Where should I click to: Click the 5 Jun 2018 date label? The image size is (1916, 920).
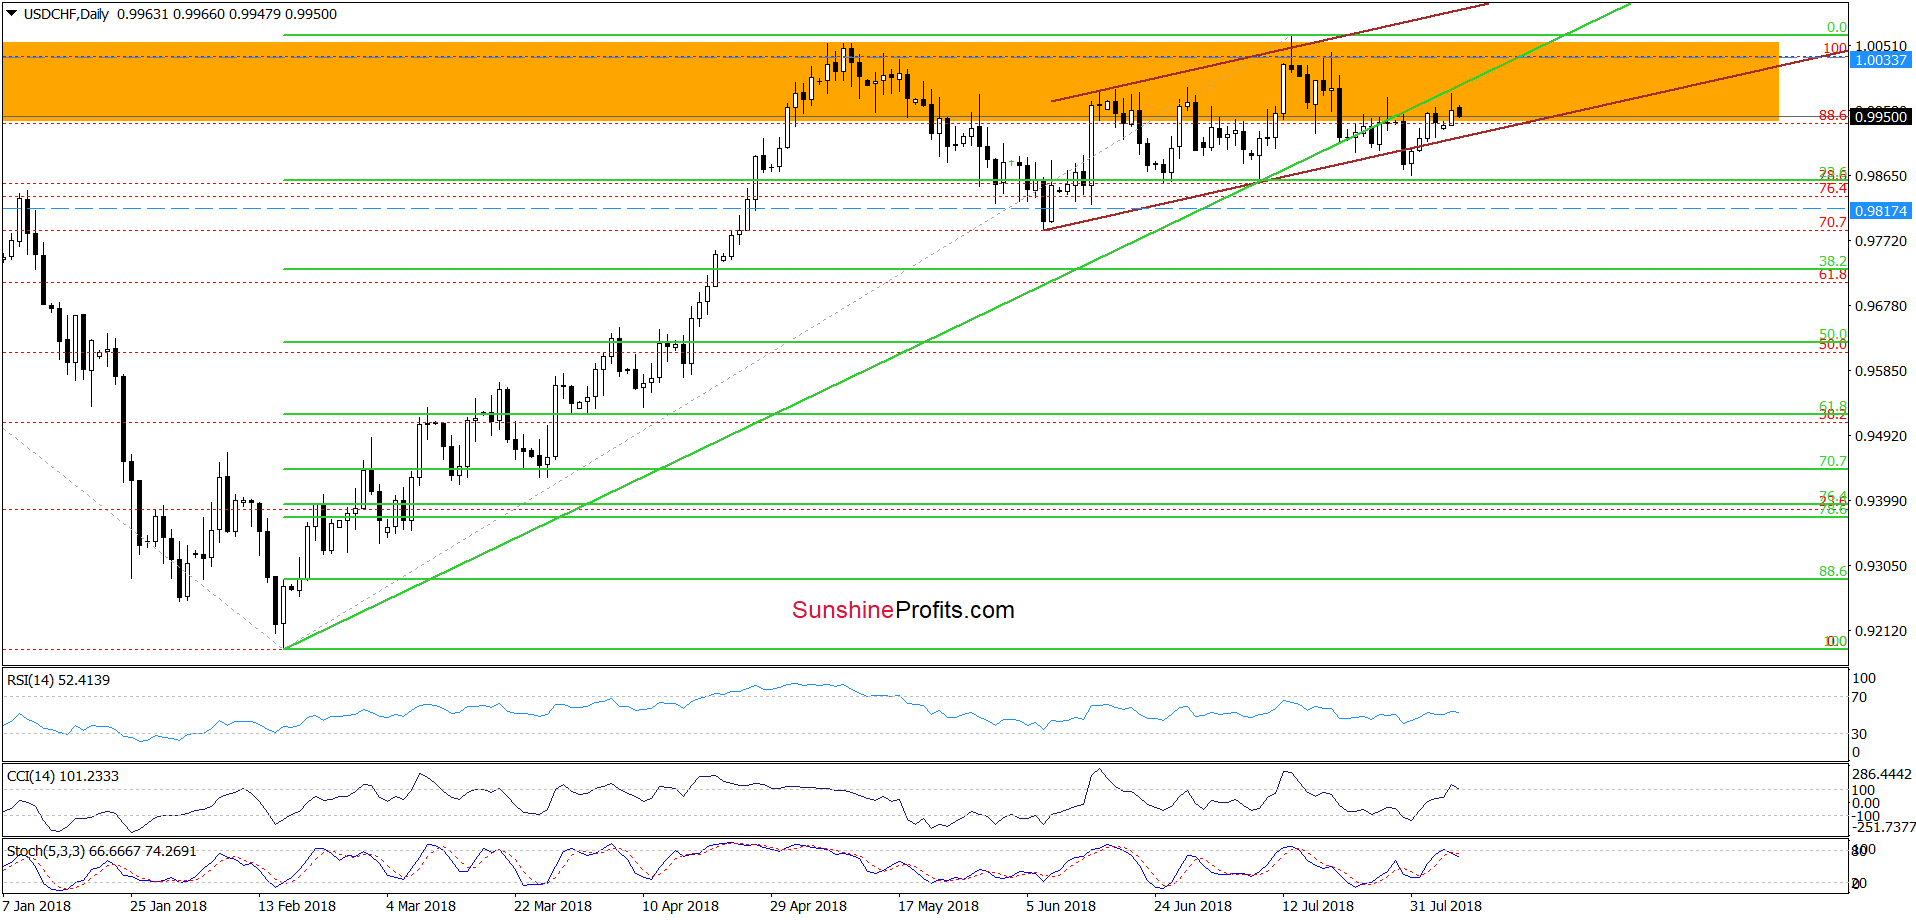click(x=1061, y=906)
